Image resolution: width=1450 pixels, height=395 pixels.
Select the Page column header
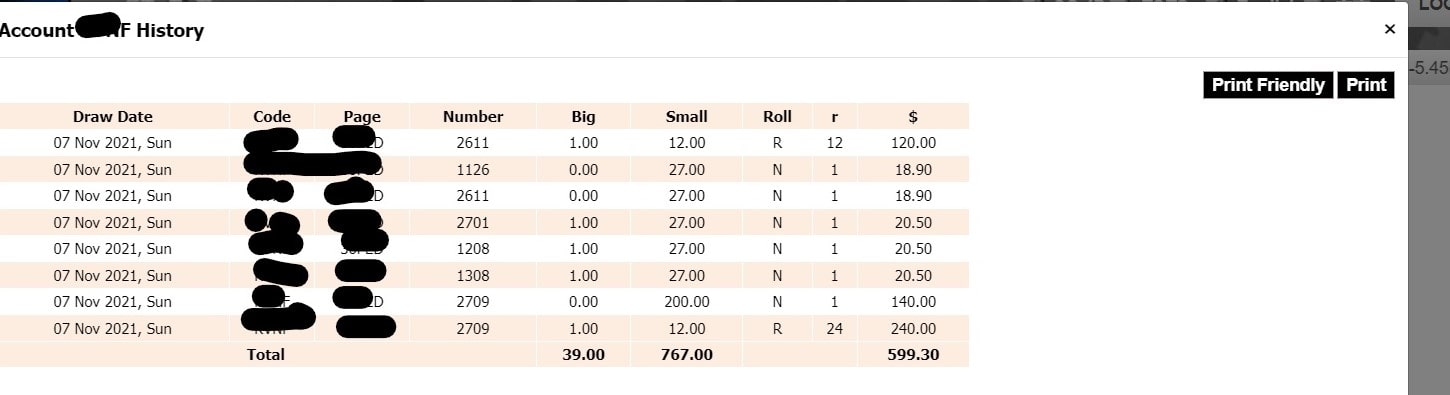362,116
